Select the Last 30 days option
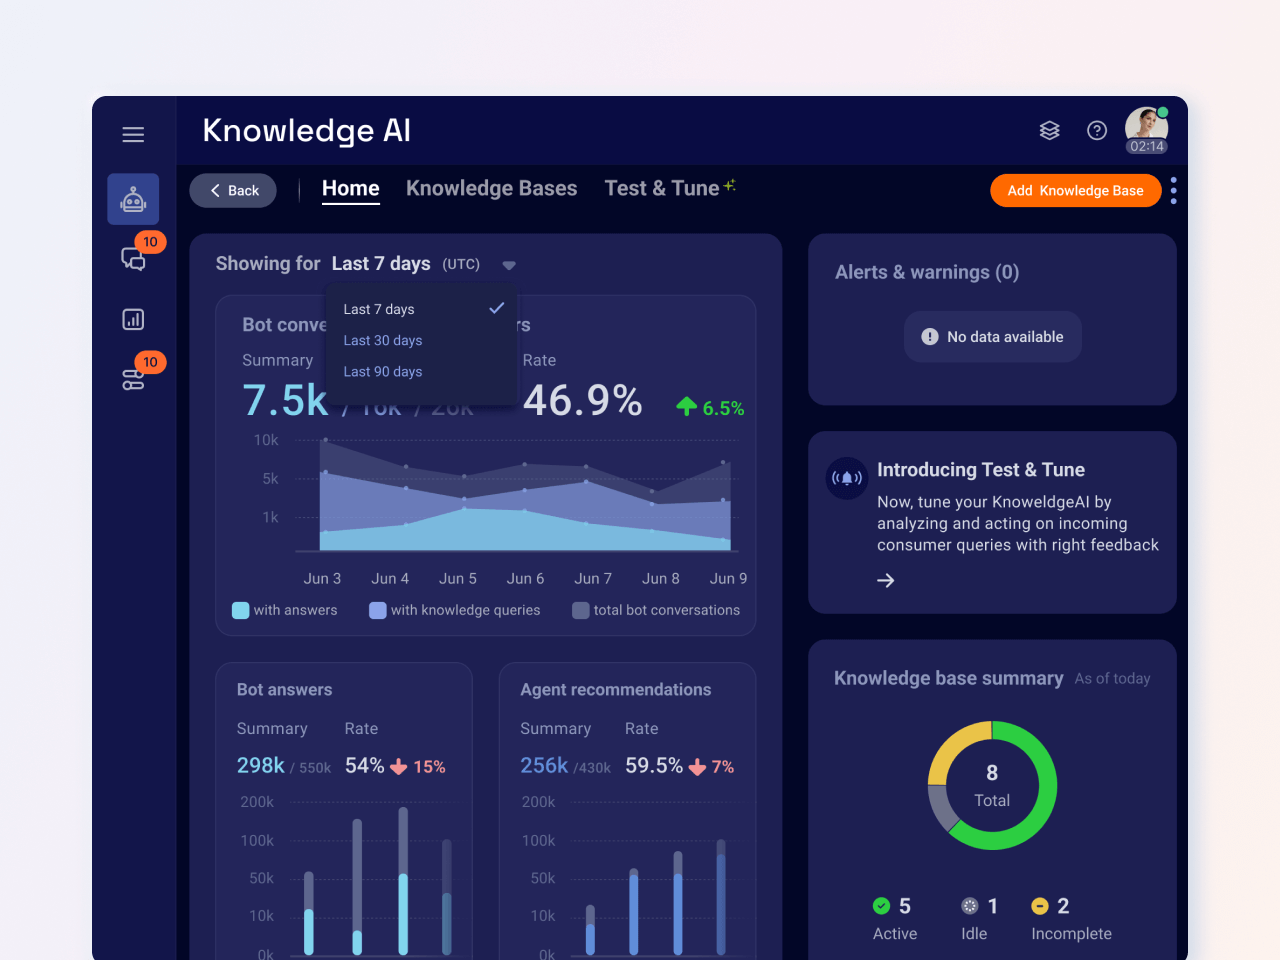 pyautogui.click(x=382, y=340)
